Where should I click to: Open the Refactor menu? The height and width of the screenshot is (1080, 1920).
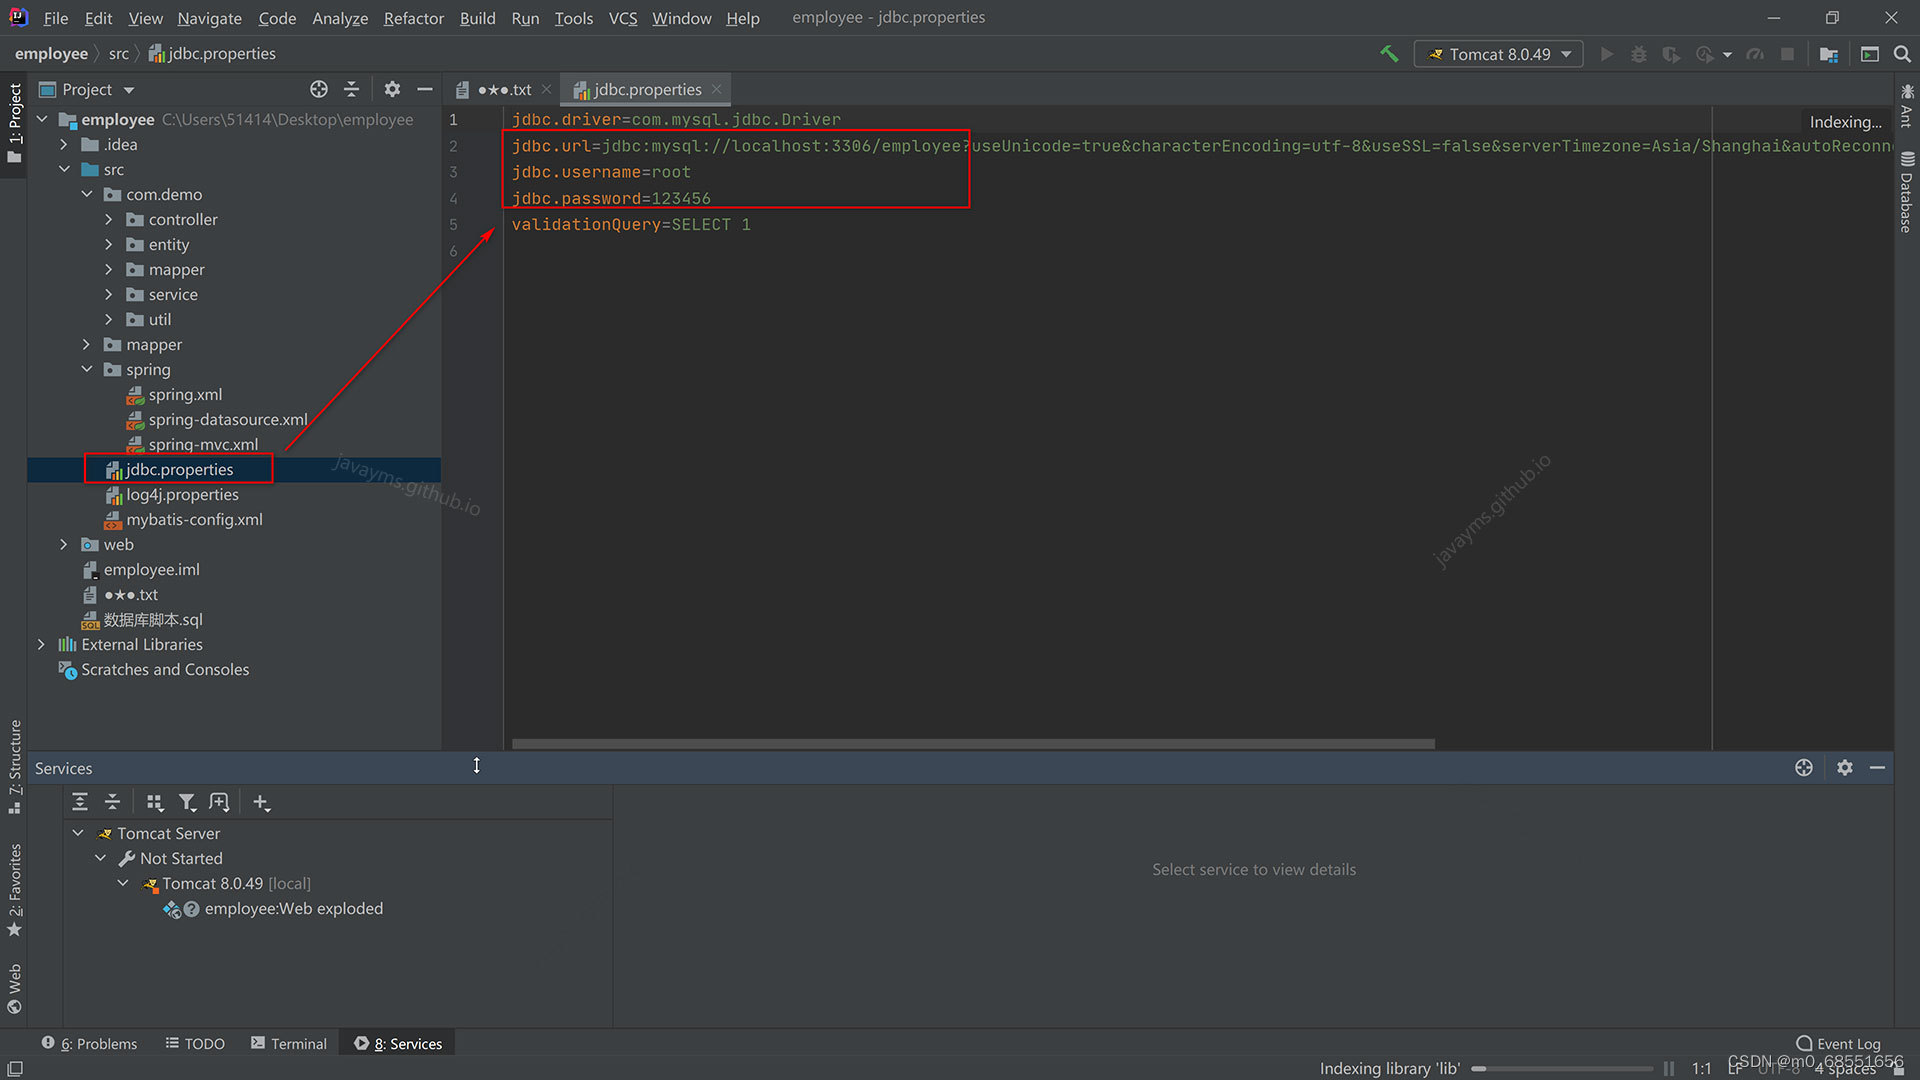click(x=413, y=18)
